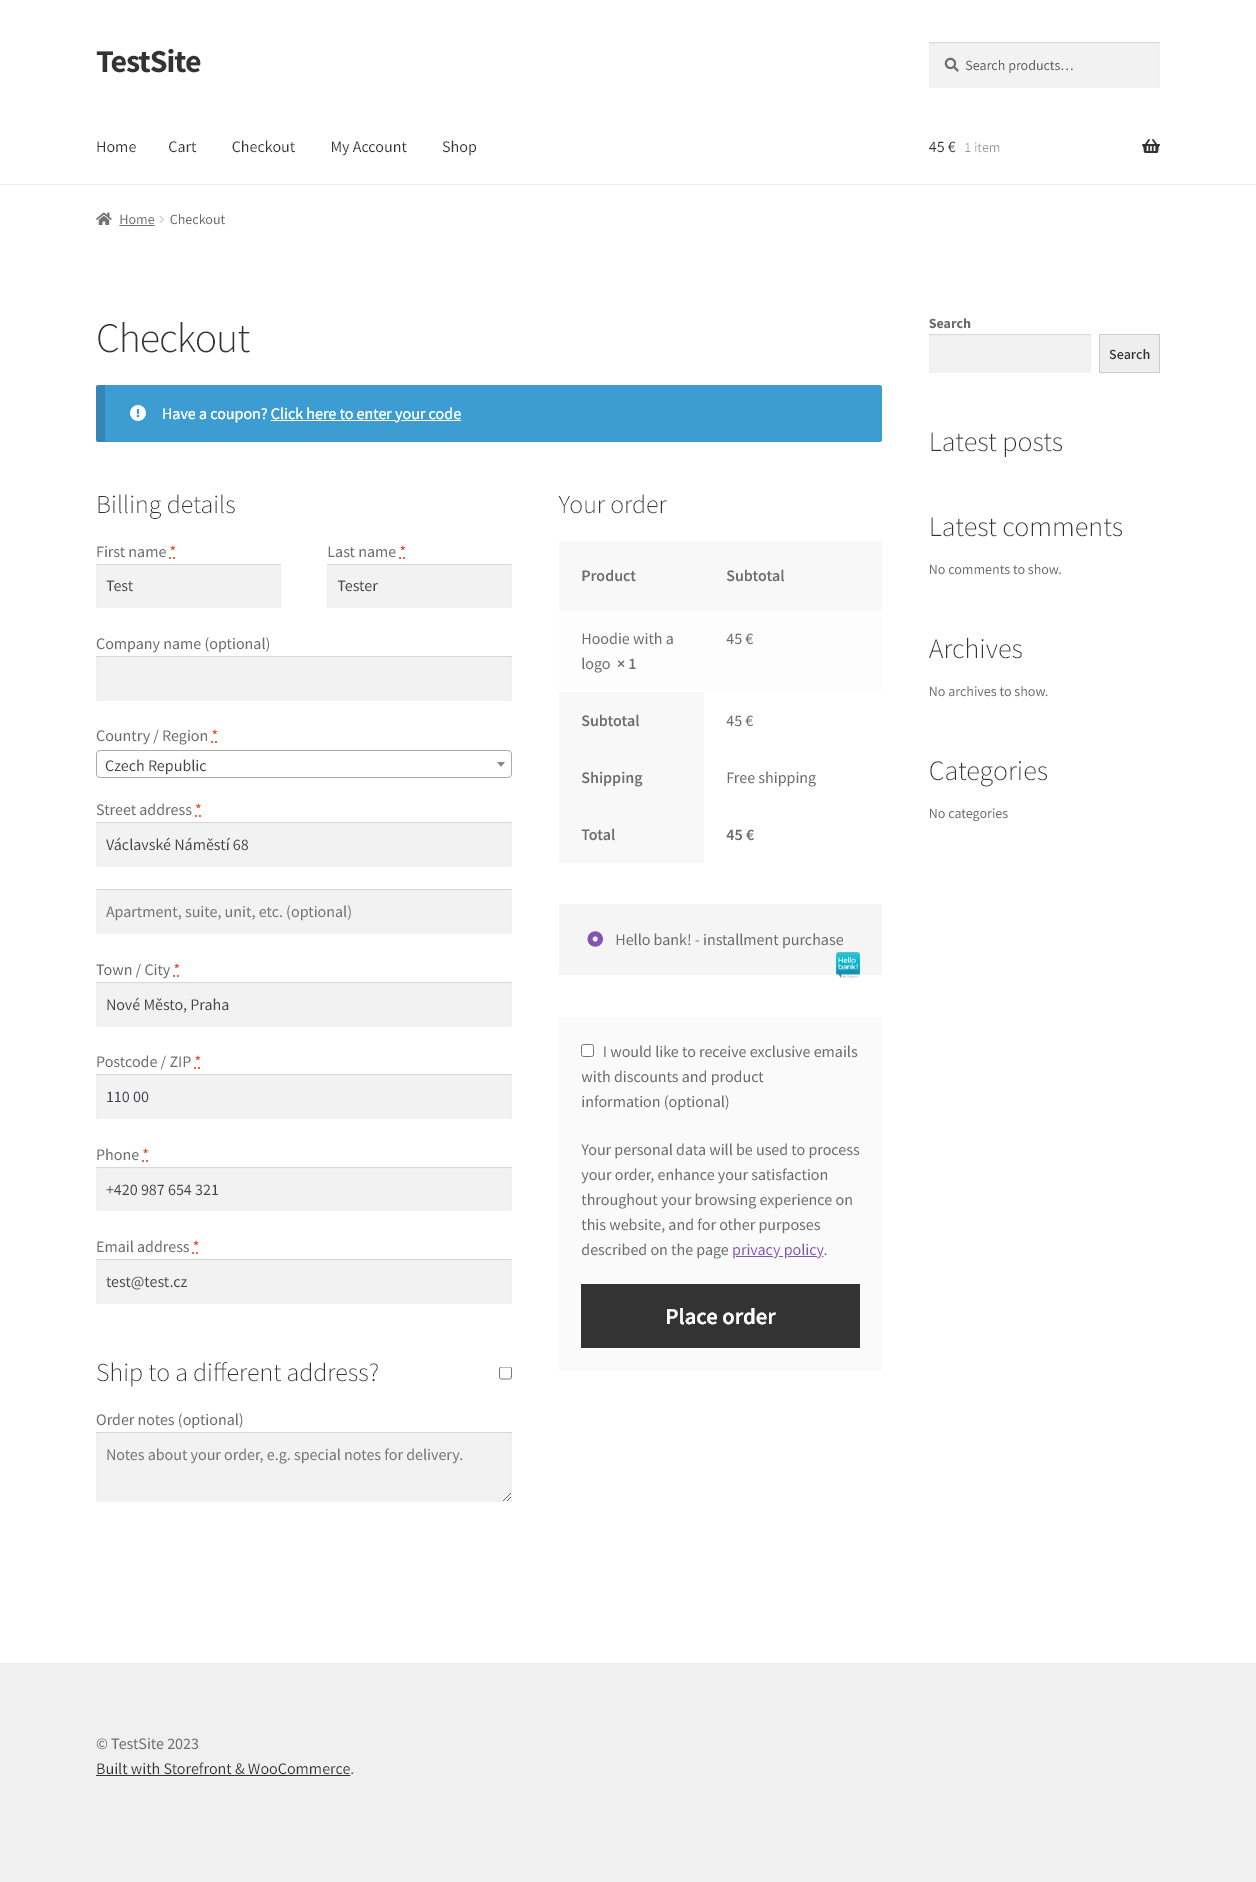Click the sidebar Search button

point(1129,354)
